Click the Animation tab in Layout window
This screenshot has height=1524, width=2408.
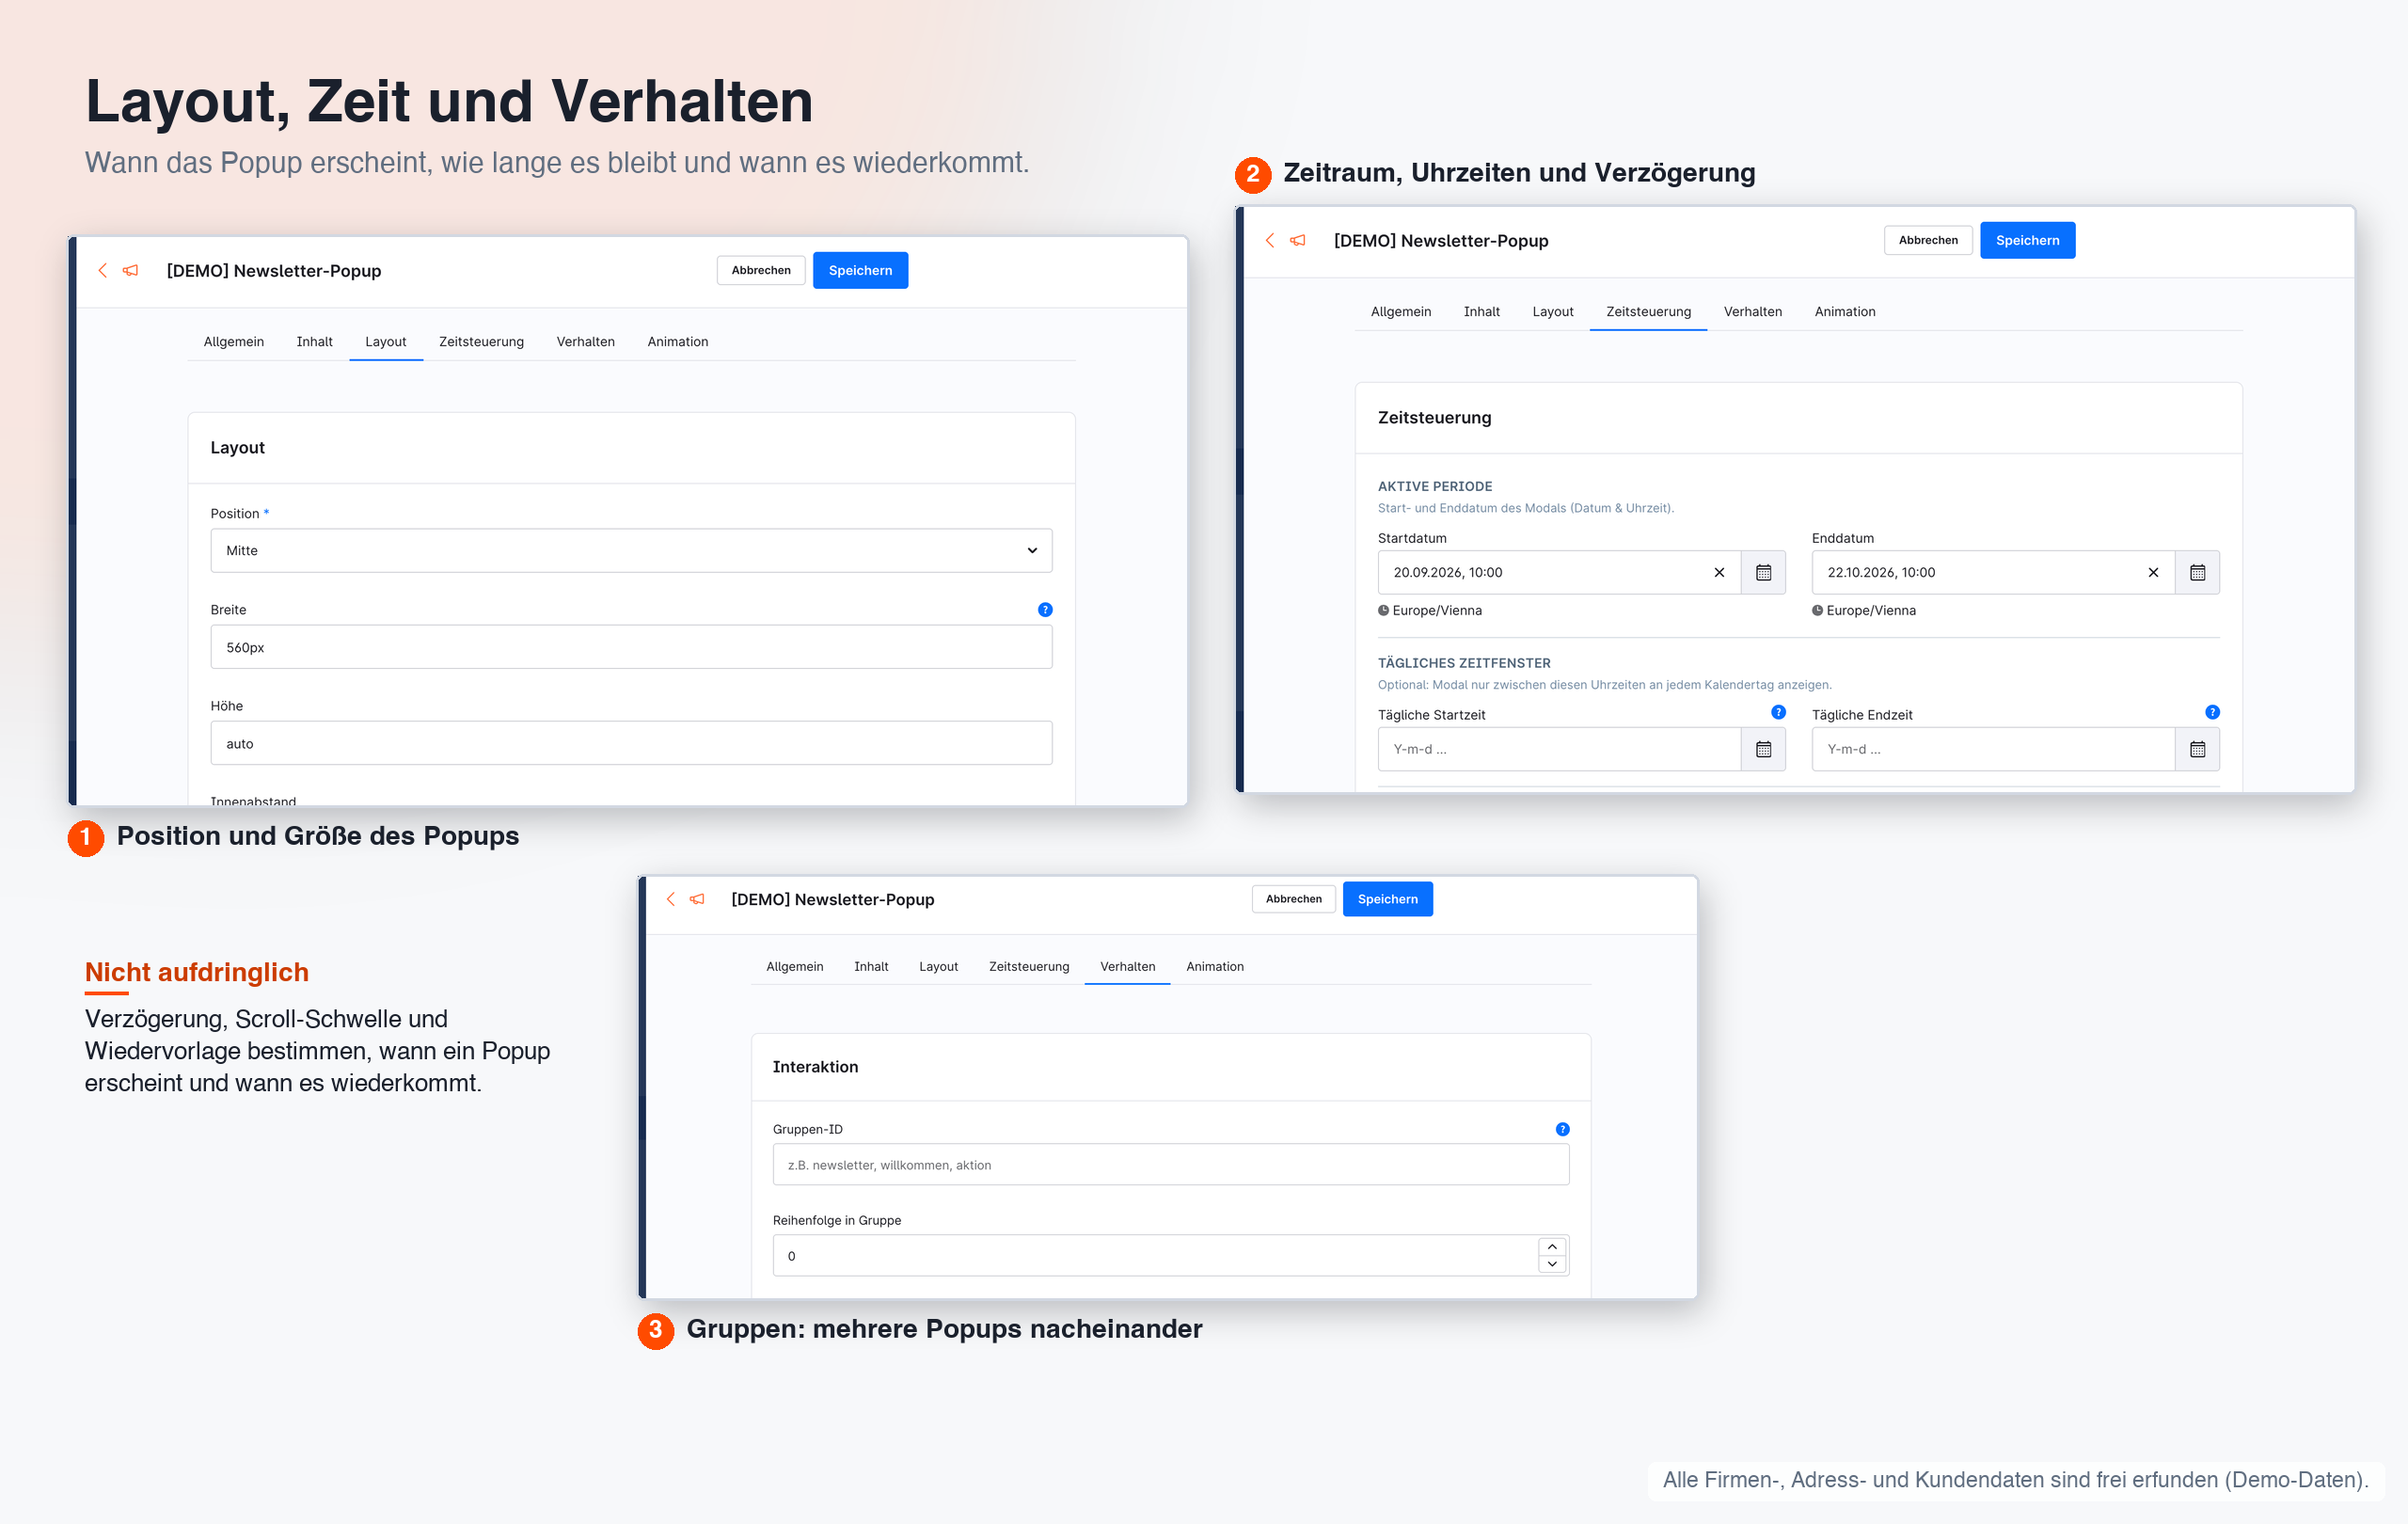click(x=677, y=341)
